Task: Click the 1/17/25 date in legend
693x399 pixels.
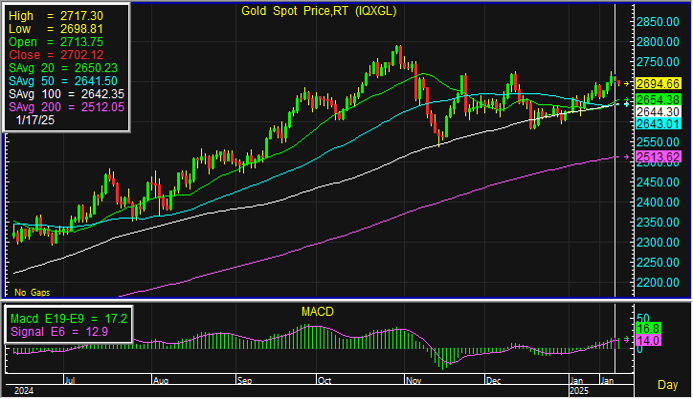Action: coord(35,120)
